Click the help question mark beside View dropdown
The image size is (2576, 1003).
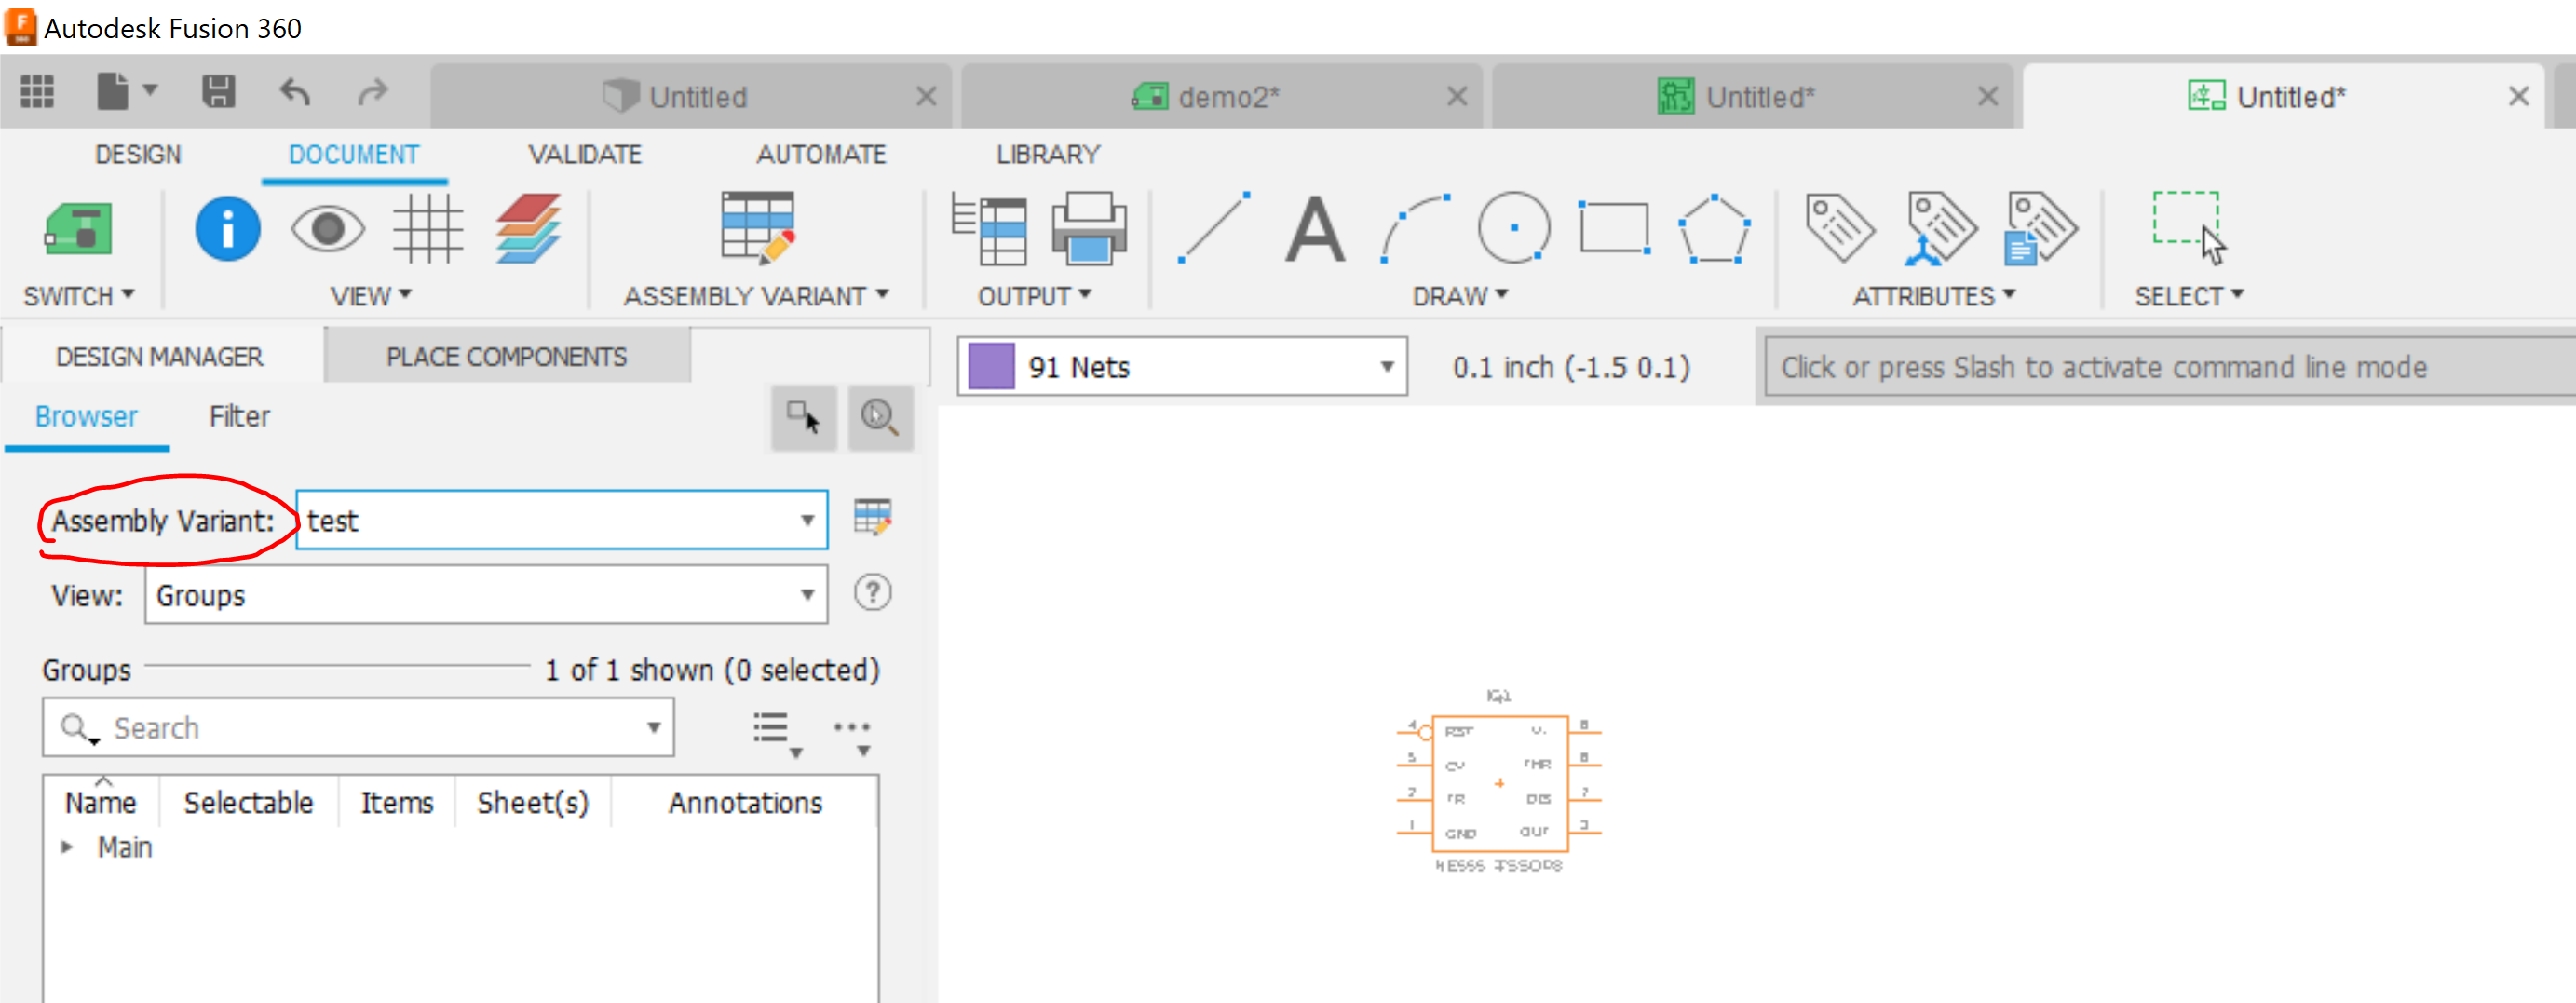pyautogui.click(x=872, y=593)
